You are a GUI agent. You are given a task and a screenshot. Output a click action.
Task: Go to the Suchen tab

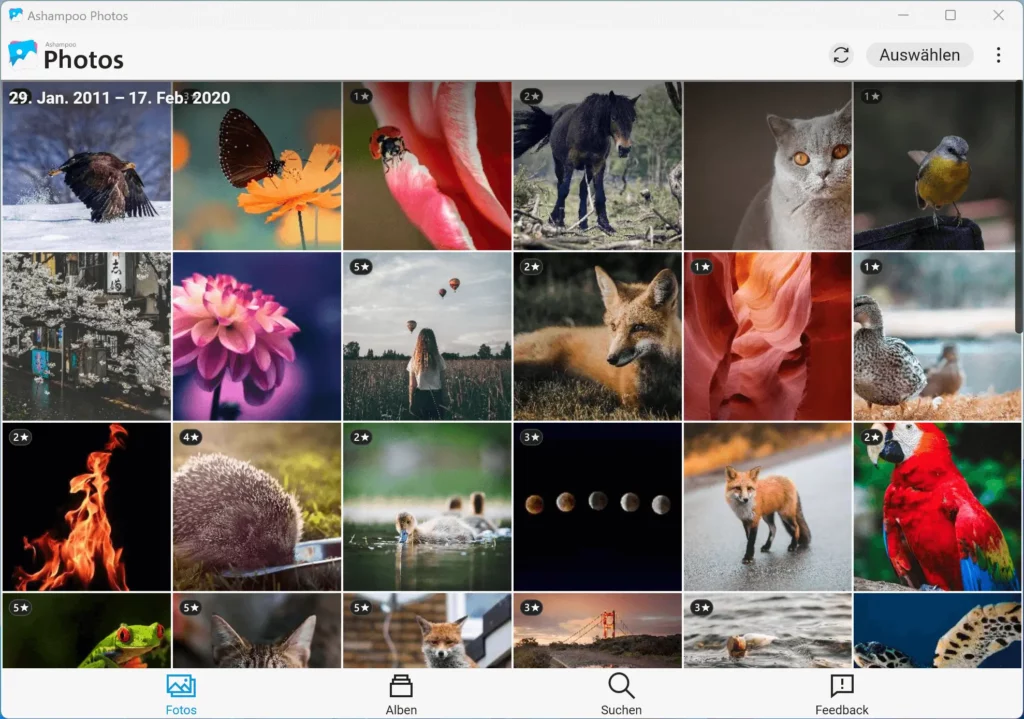[621, 695]
